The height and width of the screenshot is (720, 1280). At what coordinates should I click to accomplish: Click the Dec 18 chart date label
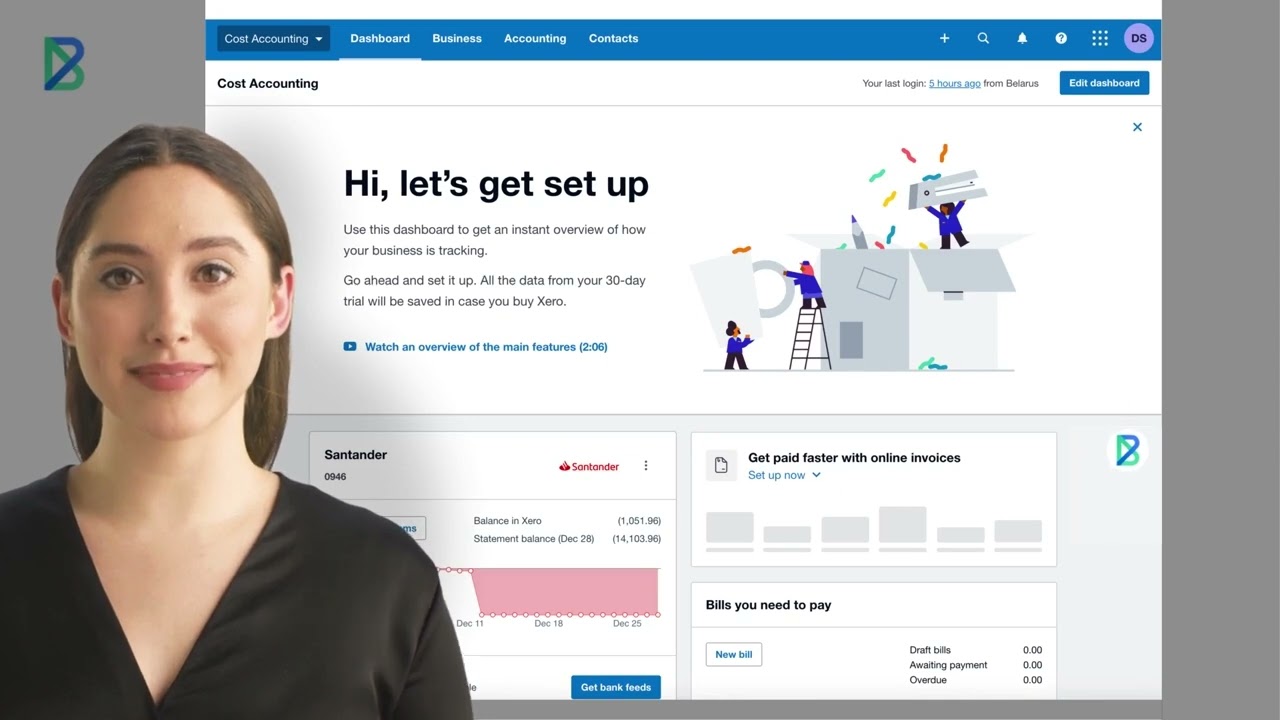coord(548,623)
